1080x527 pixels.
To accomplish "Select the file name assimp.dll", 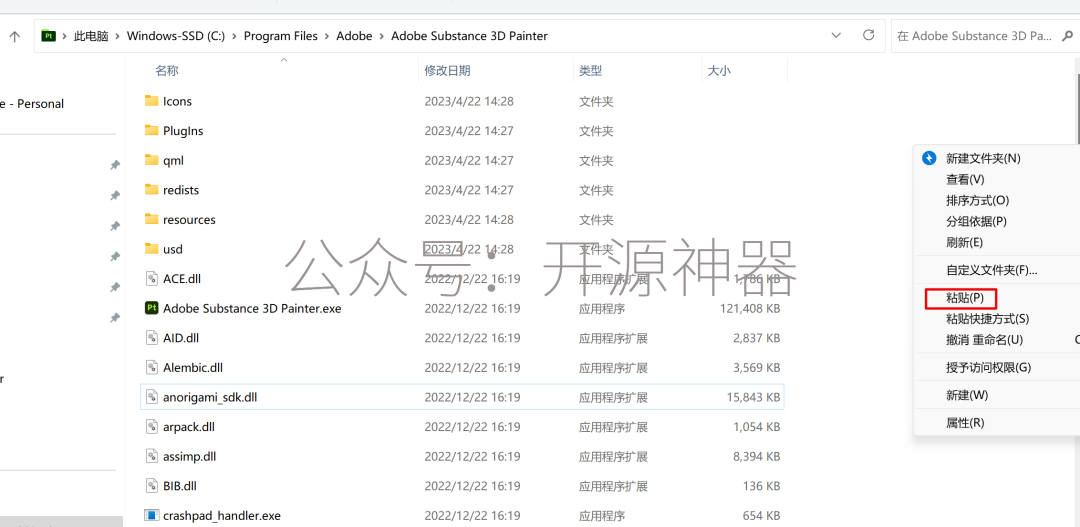I will (189, 457).
